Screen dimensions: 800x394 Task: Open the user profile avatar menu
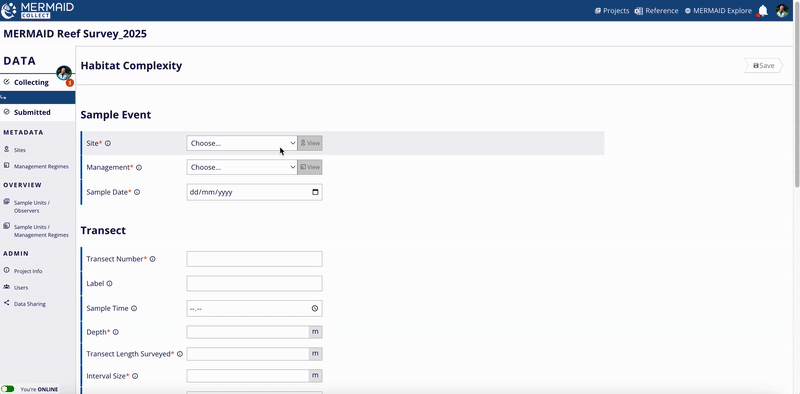click(782, 11)
